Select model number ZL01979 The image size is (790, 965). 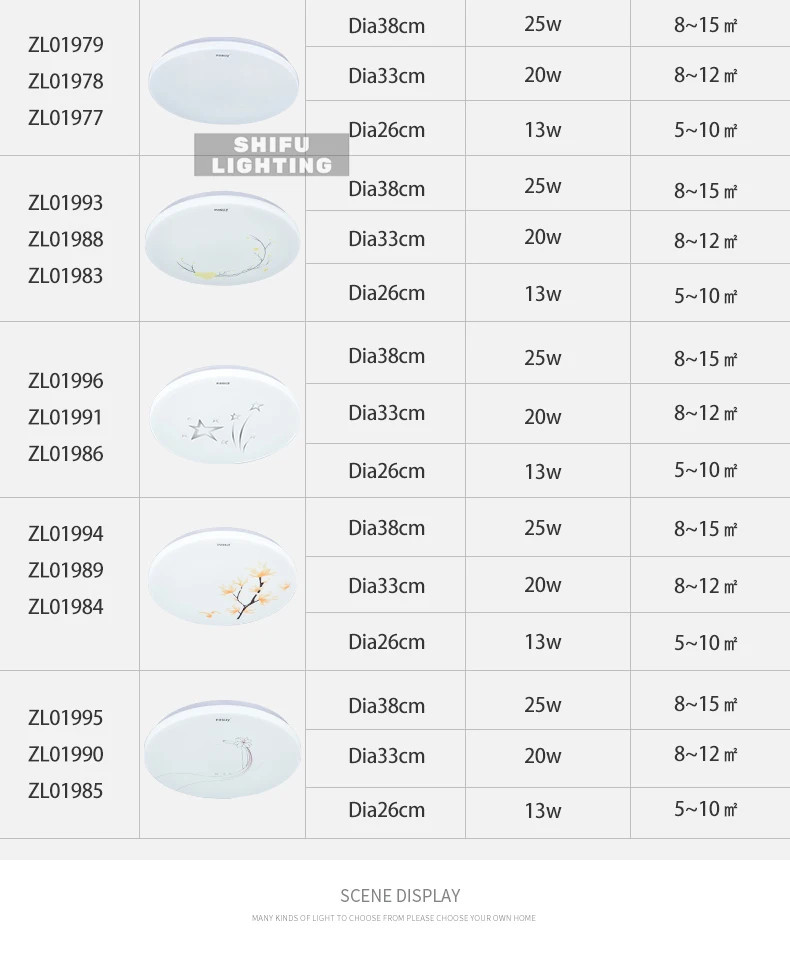pyautogui.click(x=66, y=45)
